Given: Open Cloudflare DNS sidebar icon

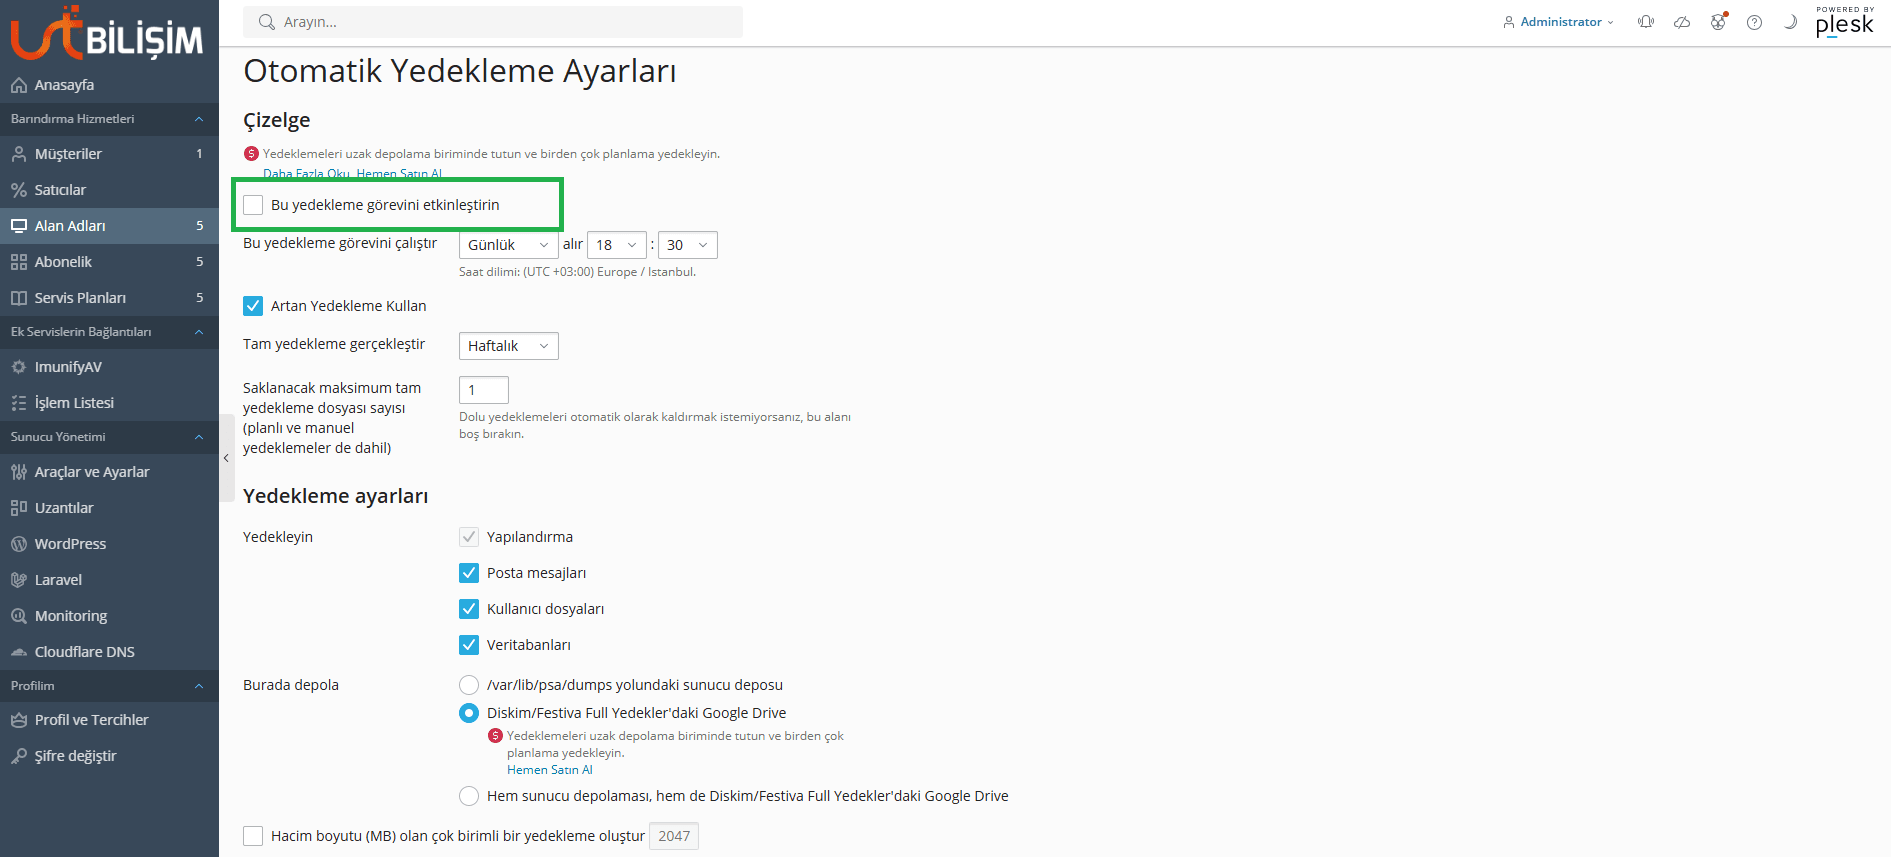Looking at the screenshot, I should [19, 652].
